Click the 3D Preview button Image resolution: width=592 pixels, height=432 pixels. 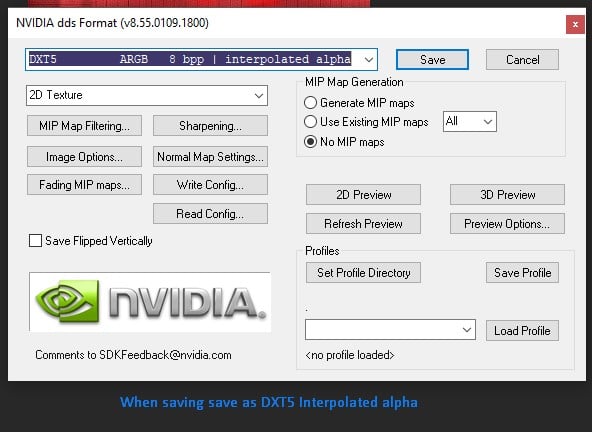tap(507, 194)
